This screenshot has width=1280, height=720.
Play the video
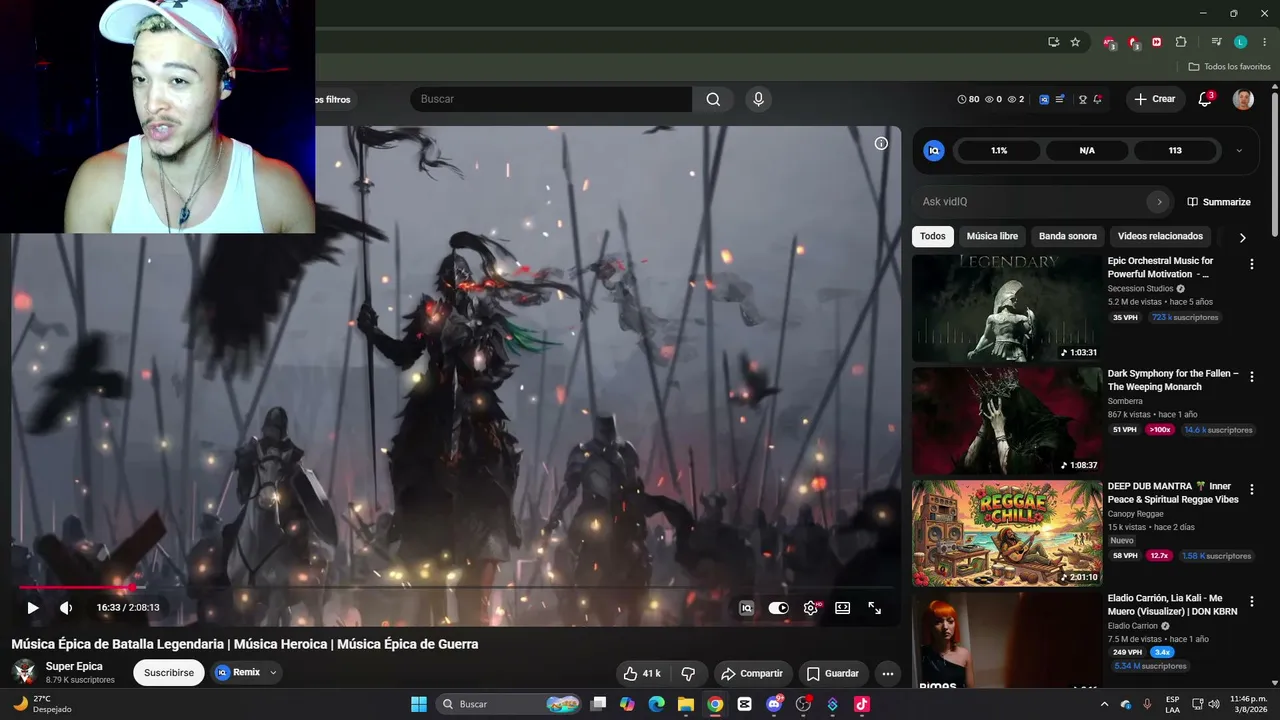click(33, 607)
